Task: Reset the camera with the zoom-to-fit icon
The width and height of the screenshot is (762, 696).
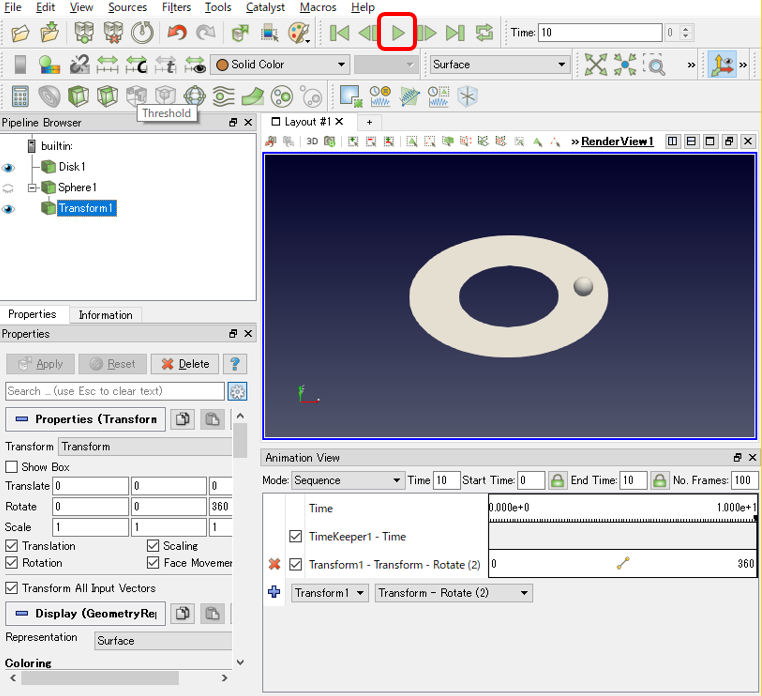Action: tap(595, 64)
